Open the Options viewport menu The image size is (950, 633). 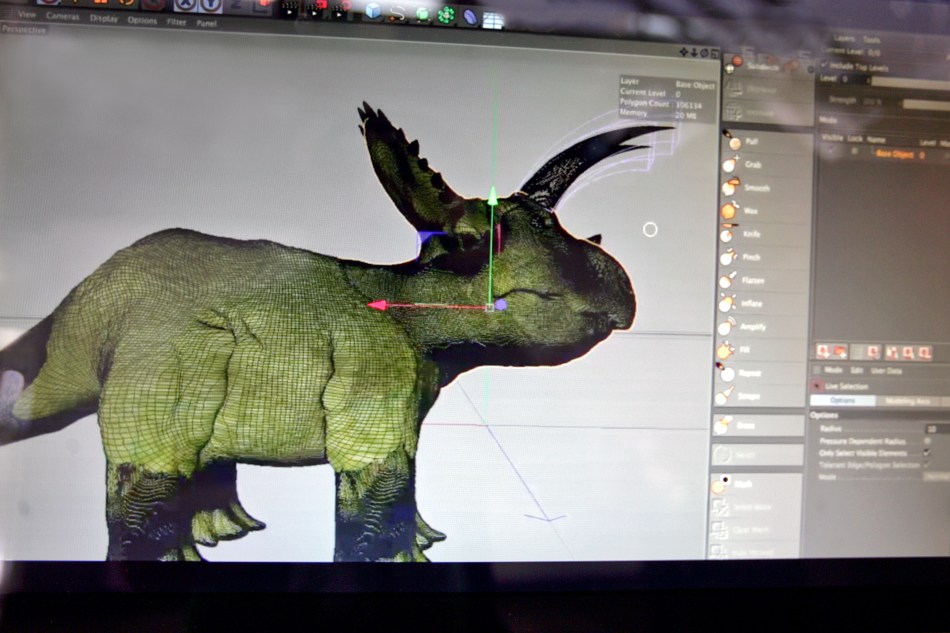[141, 20]
